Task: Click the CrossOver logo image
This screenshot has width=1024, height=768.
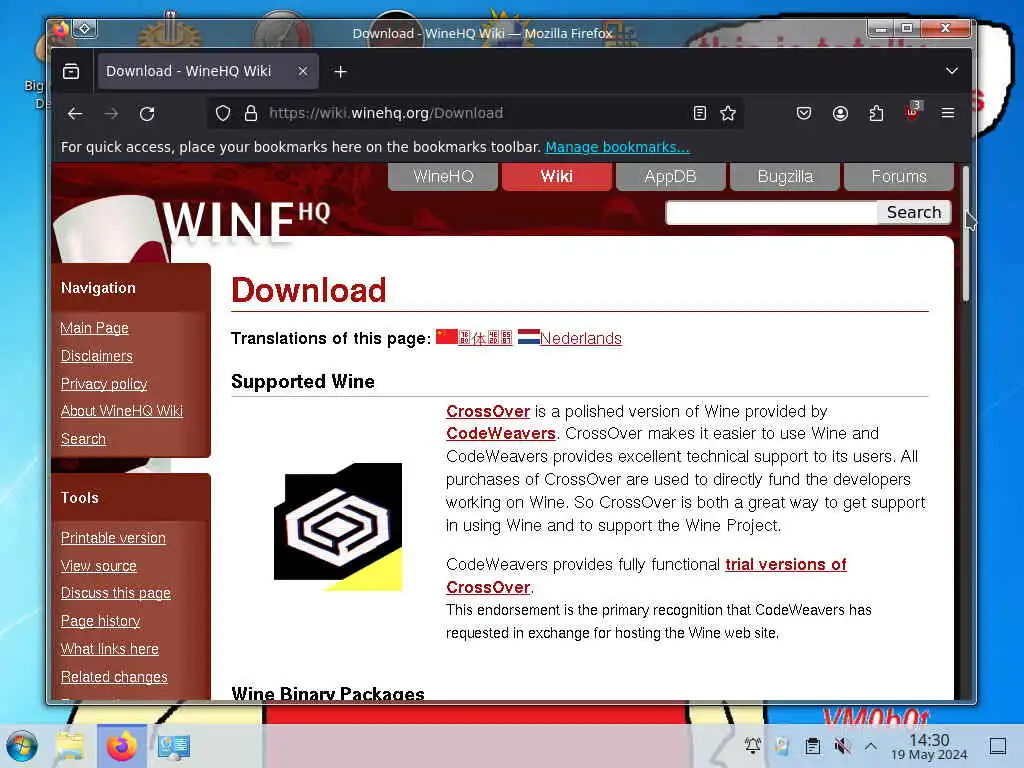Action: [338, 526]
